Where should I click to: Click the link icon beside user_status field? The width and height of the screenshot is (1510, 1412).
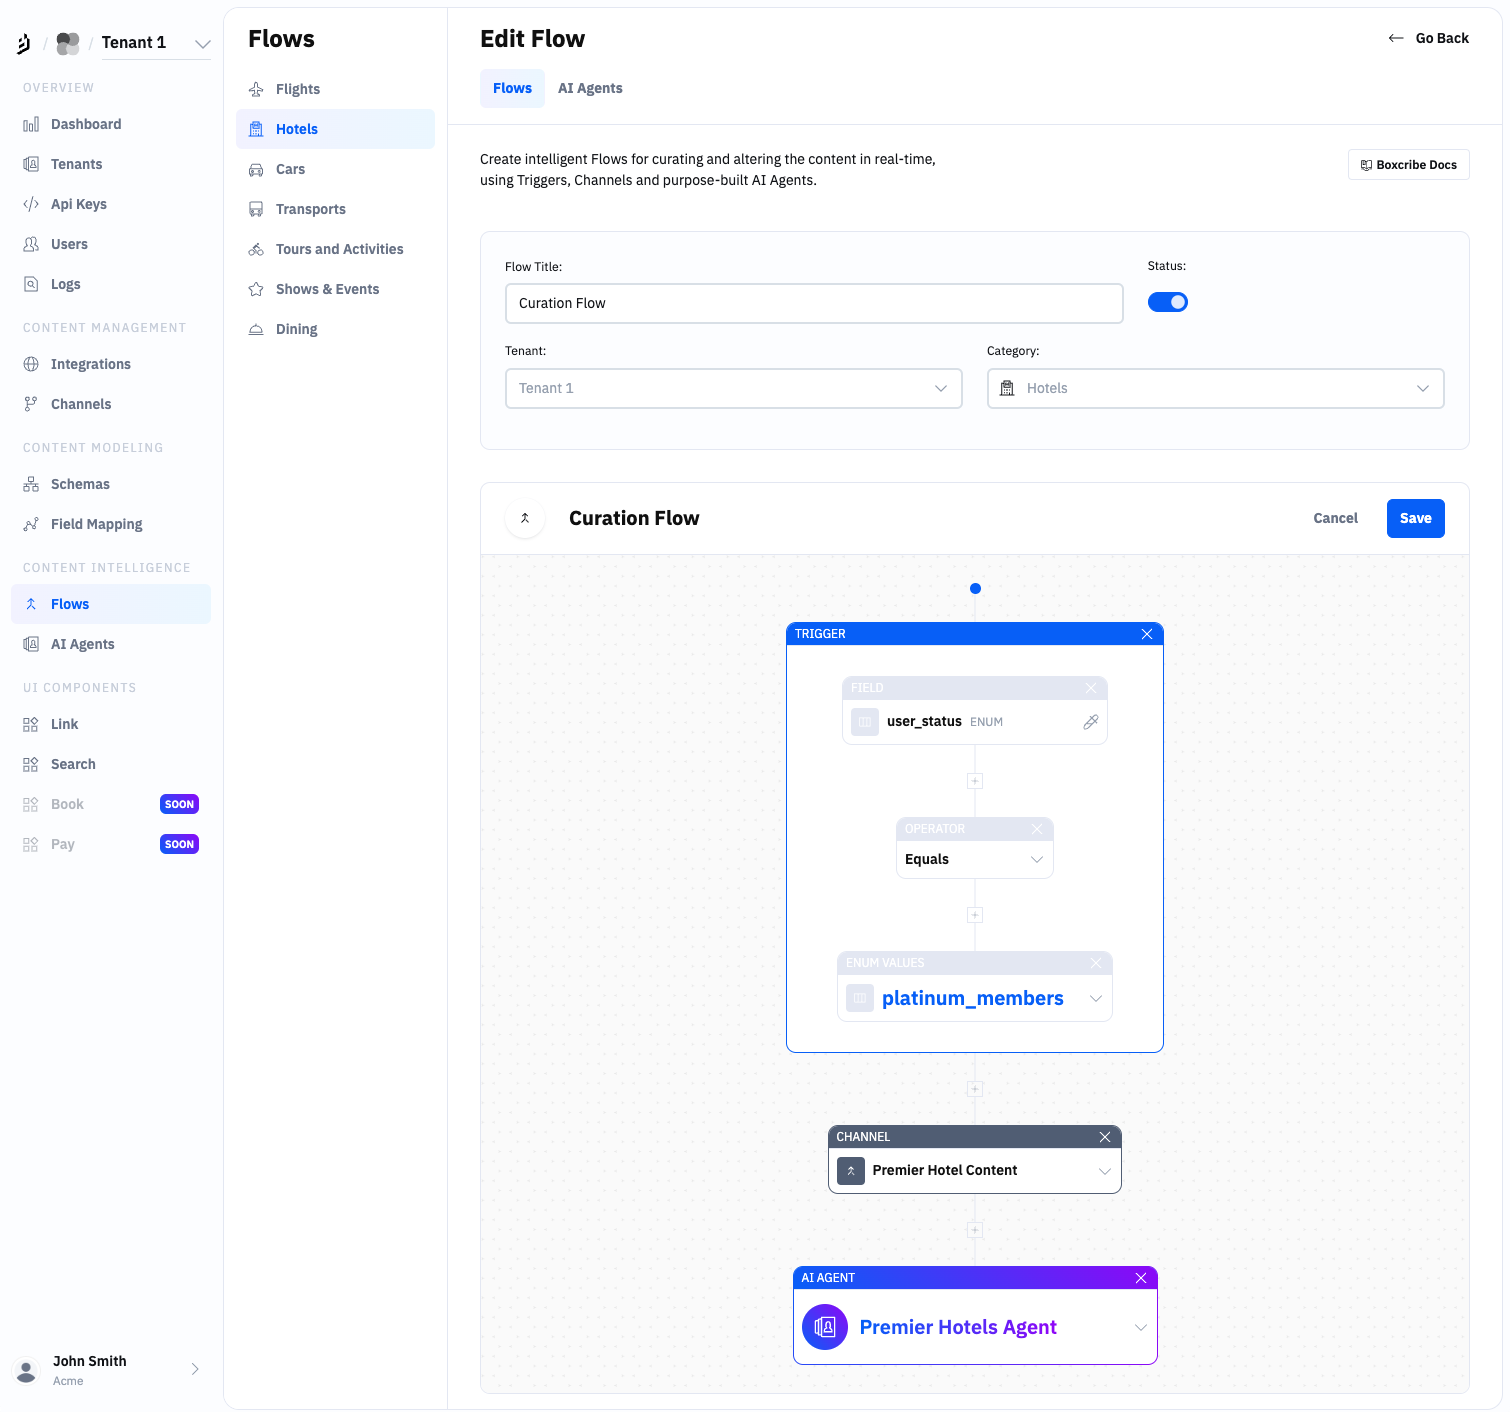point(1090,722)
